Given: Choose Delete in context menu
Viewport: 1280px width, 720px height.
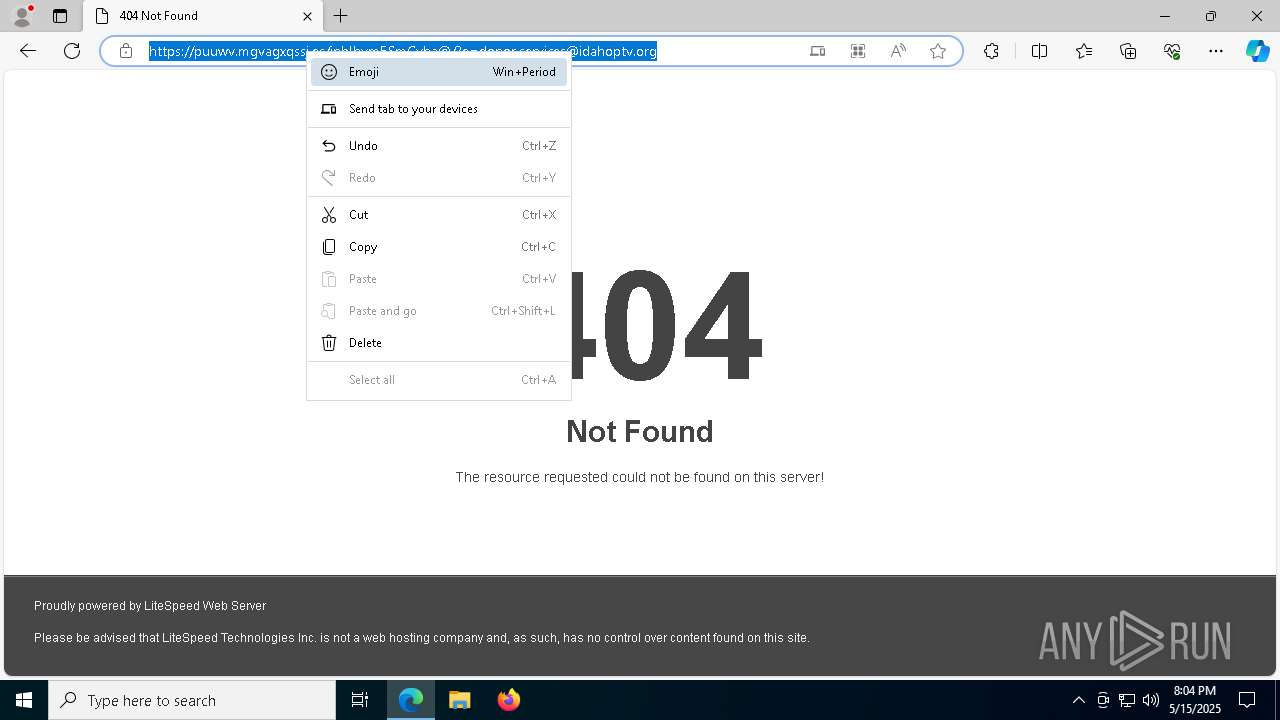Looking at the screenshot, I should tap(439, 343).
